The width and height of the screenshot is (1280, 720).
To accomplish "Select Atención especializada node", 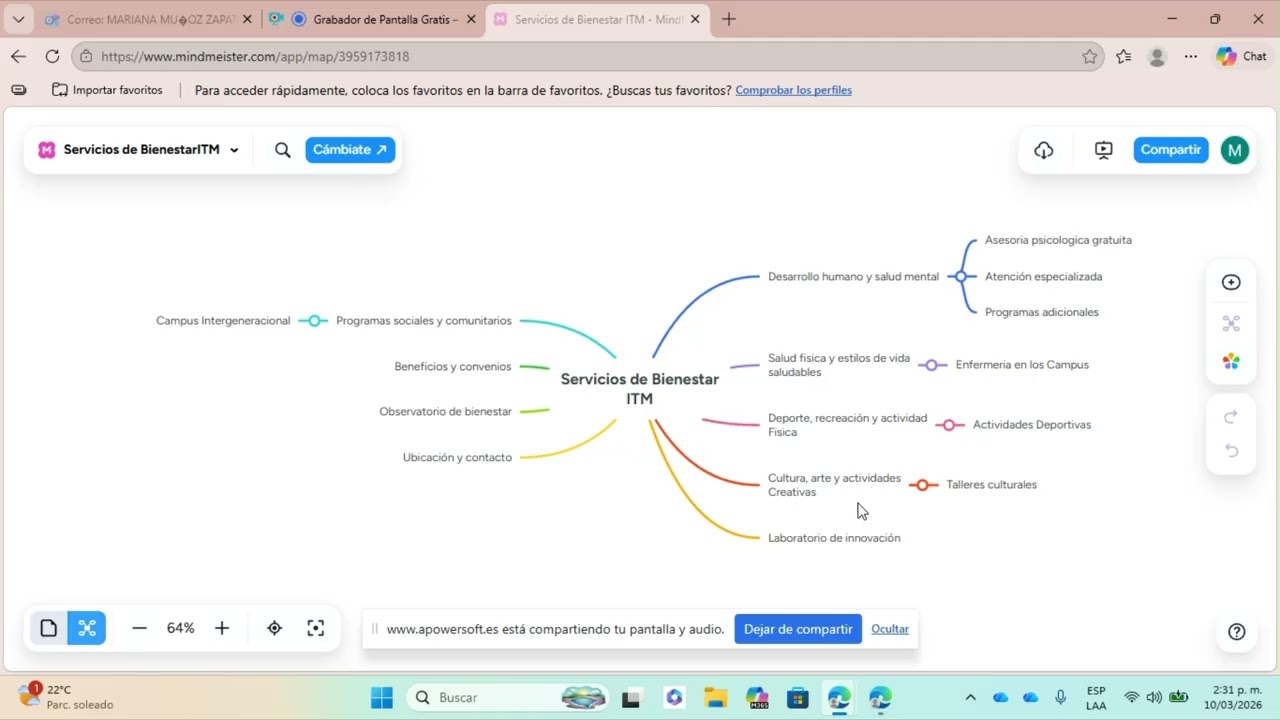I will [x=1043, y=276].
